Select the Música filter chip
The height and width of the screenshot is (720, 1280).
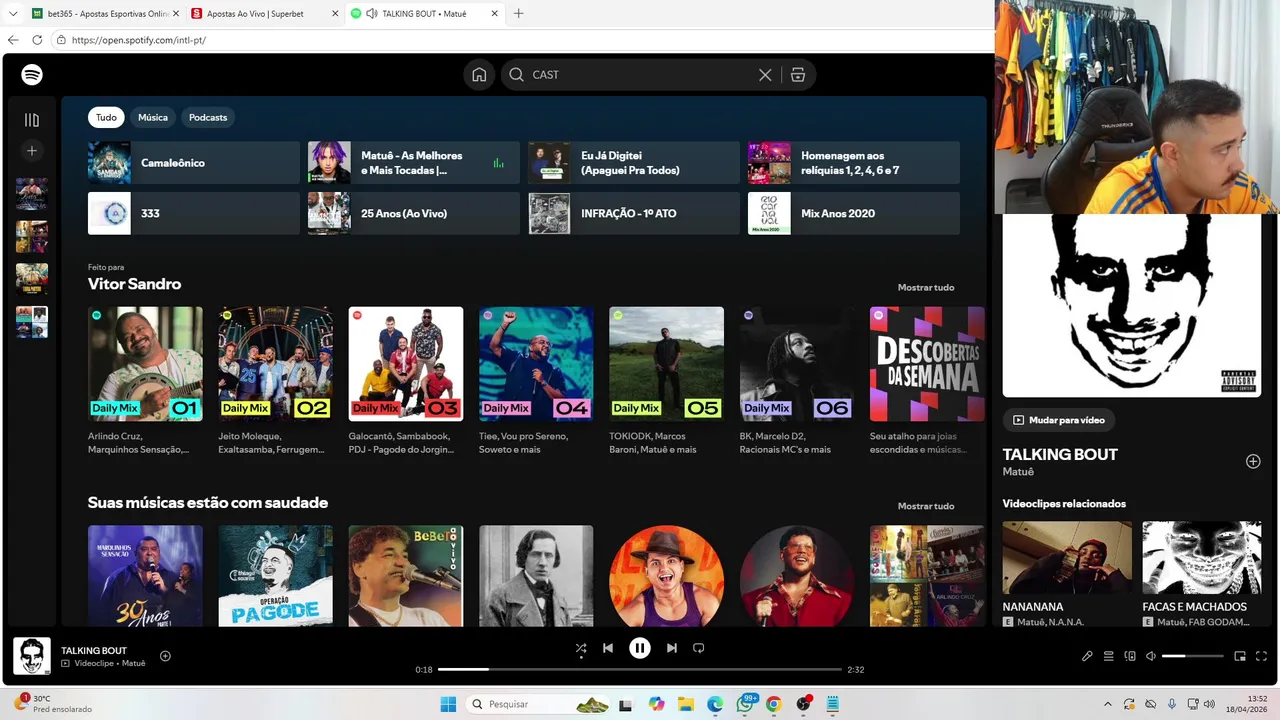coord(153,117)
